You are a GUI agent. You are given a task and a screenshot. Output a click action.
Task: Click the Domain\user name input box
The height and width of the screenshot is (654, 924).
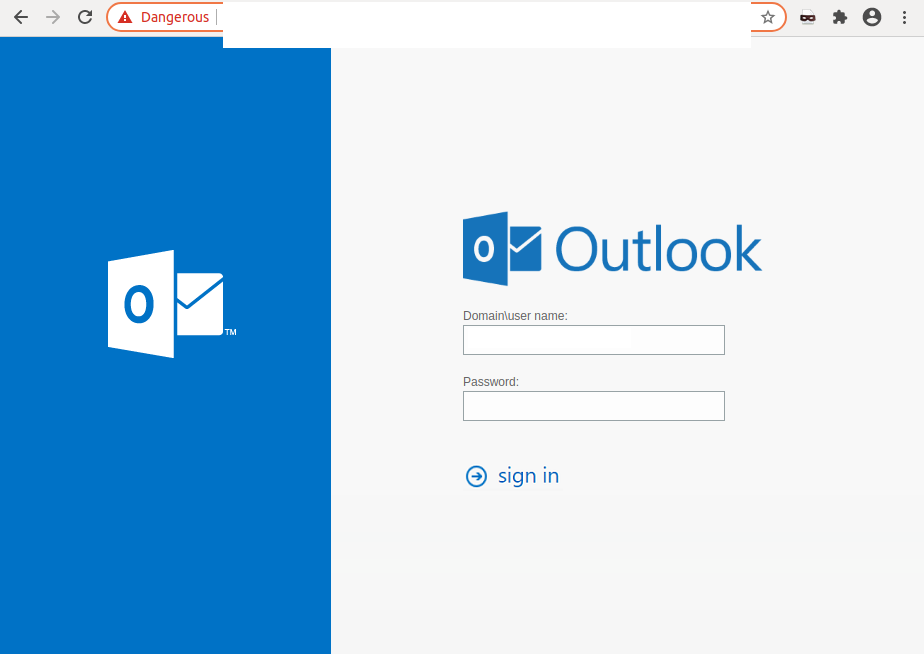point(593,340)
